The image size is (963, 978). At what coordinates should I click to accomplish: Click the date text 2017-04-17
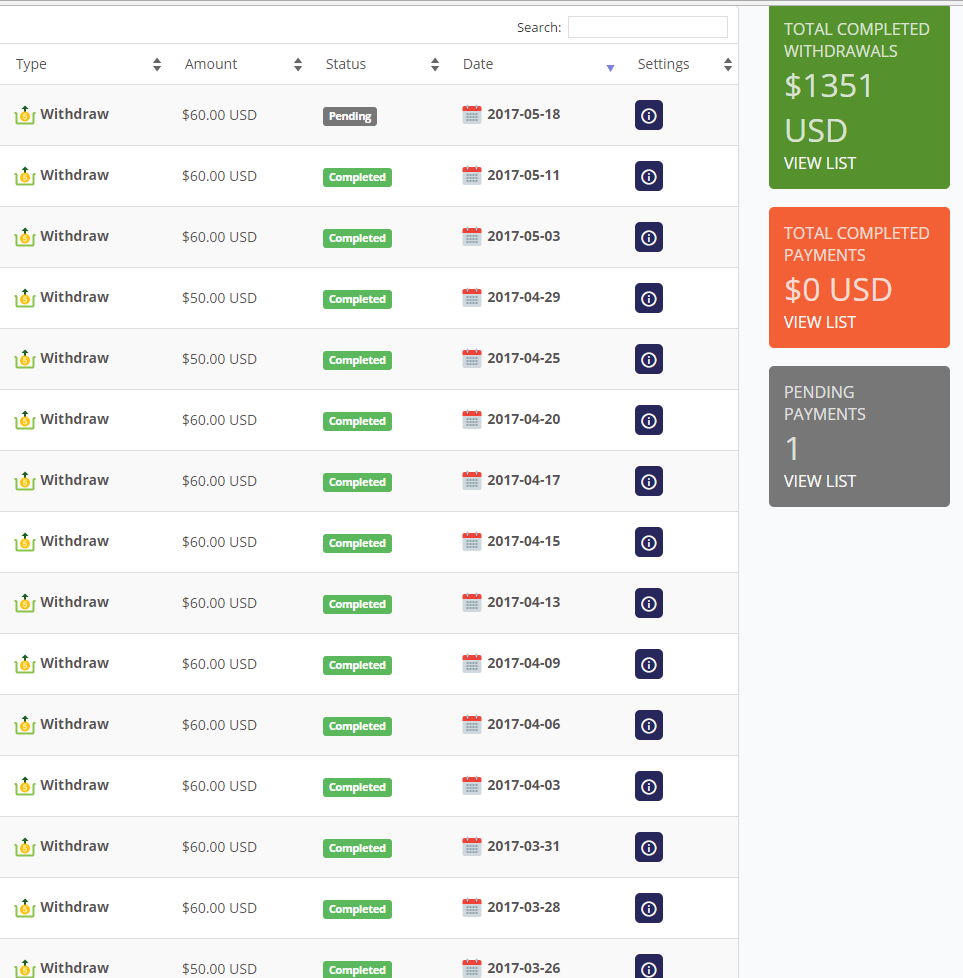pos(523,480)
